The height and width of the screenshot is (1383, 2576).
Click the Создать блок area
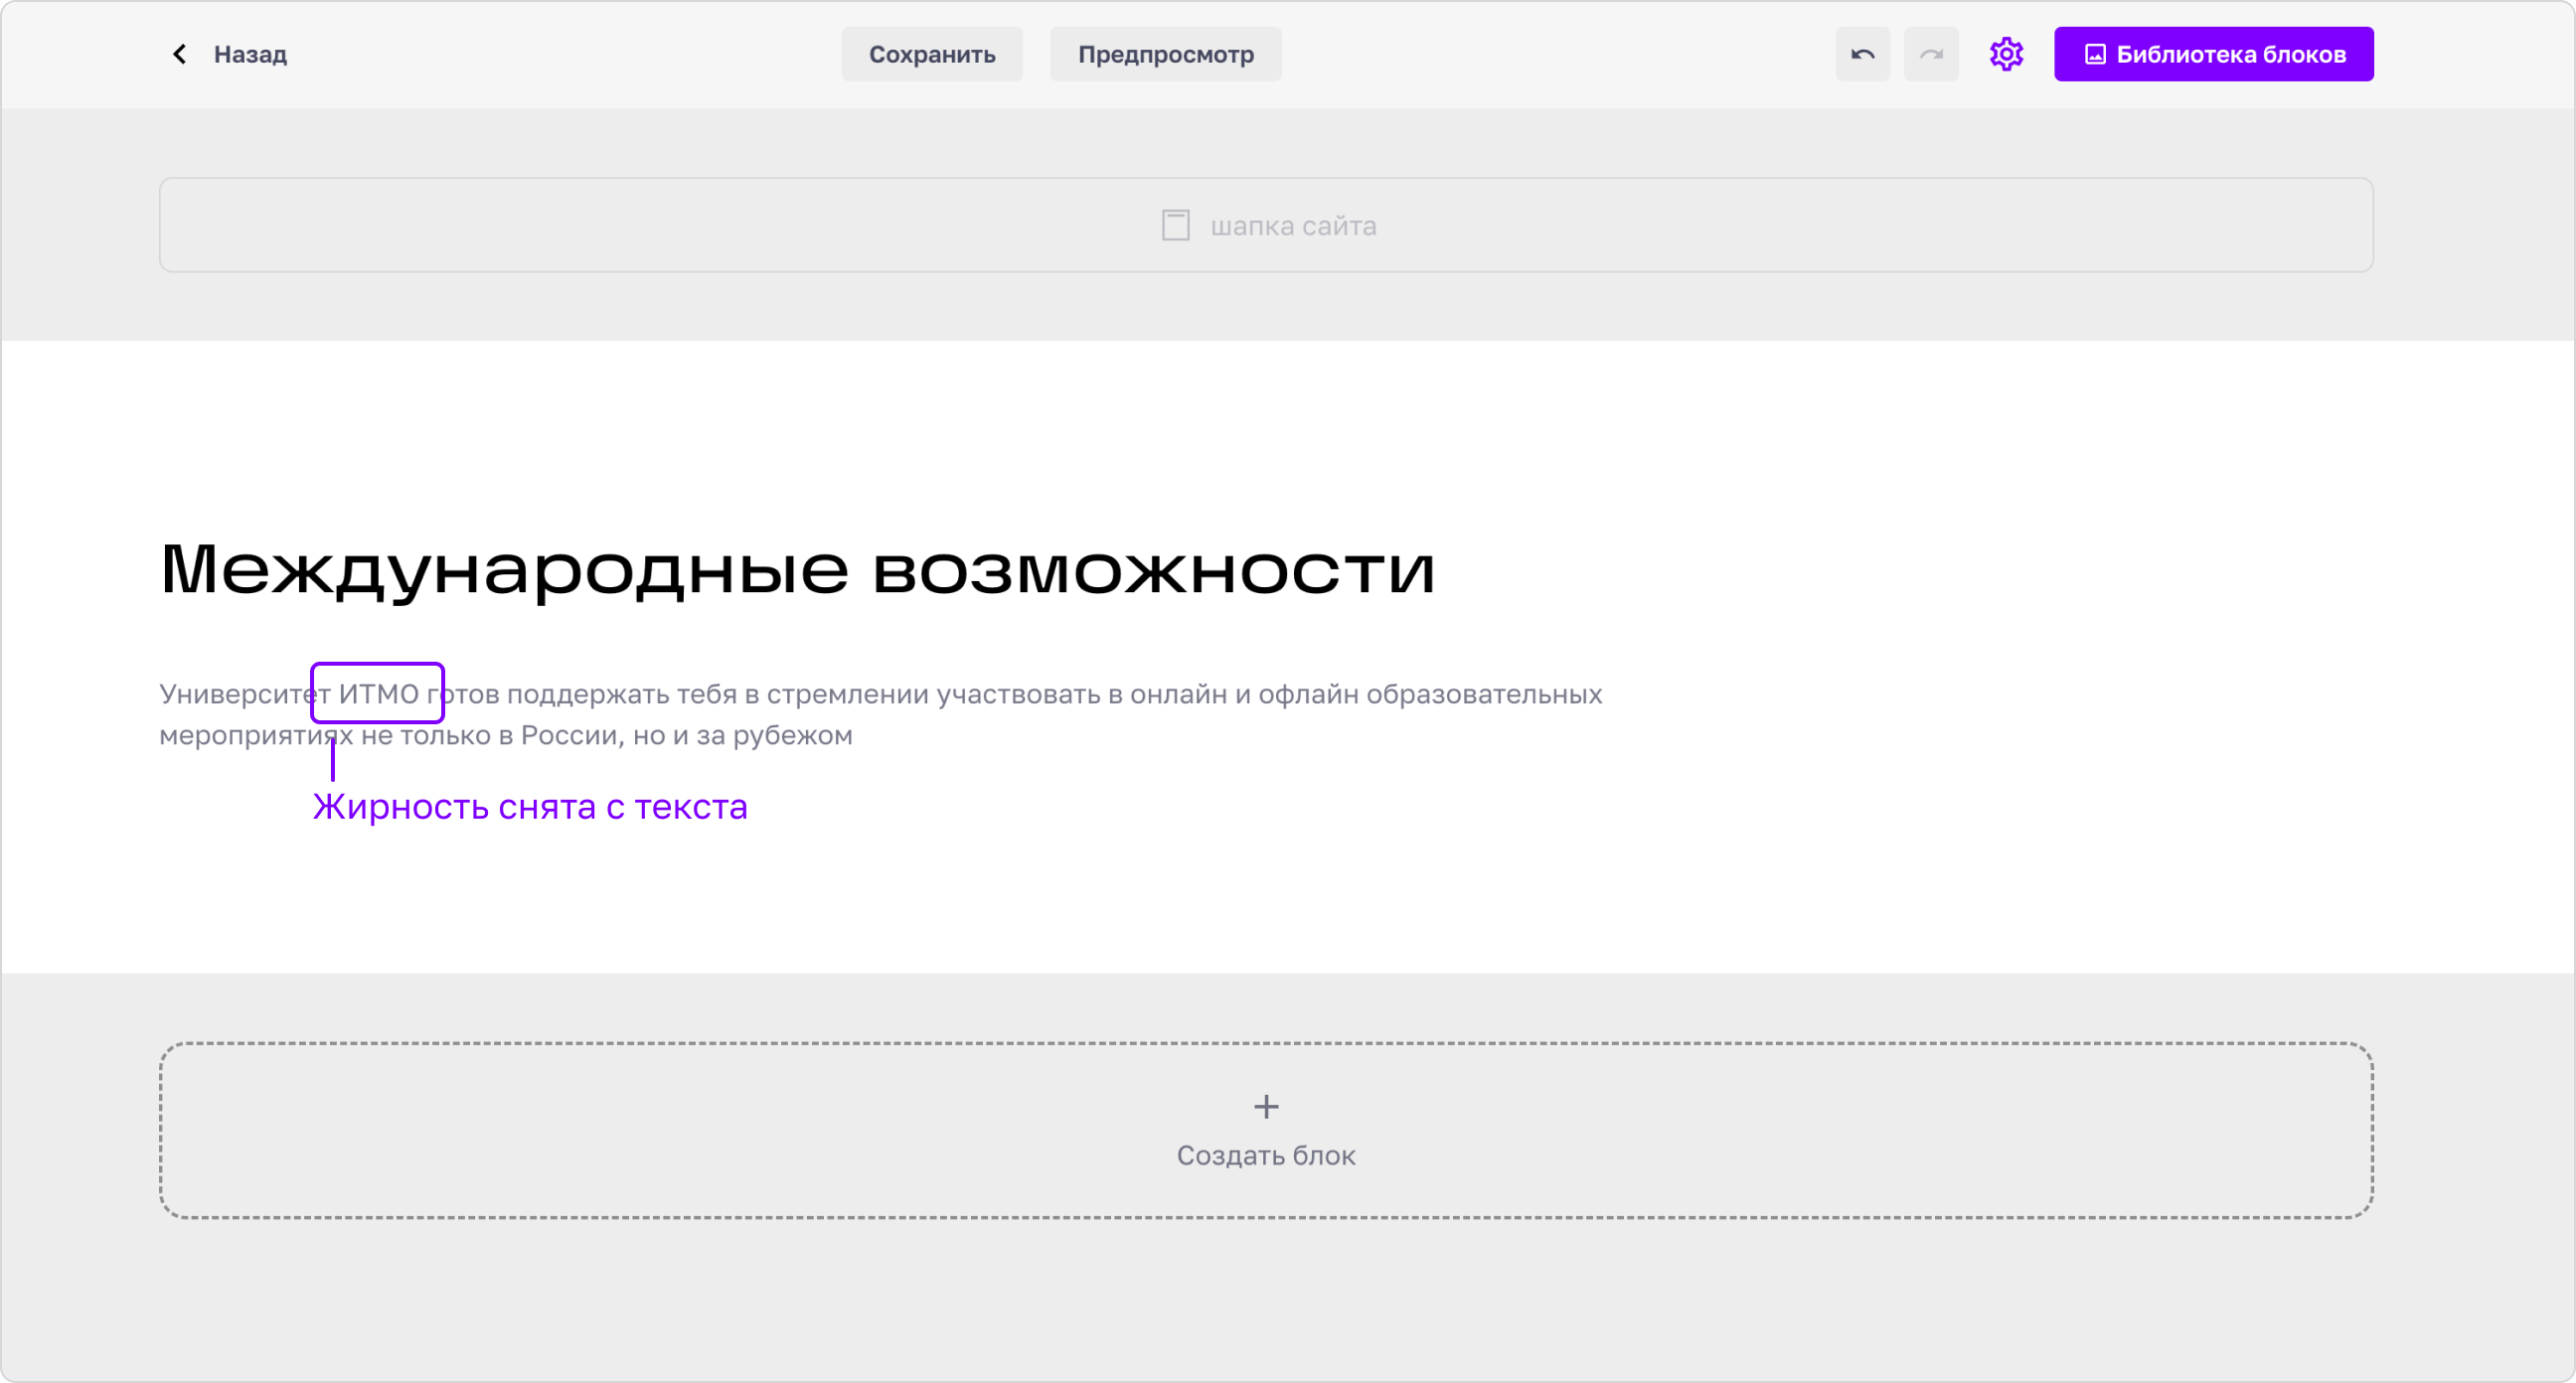point(1265,1130)
